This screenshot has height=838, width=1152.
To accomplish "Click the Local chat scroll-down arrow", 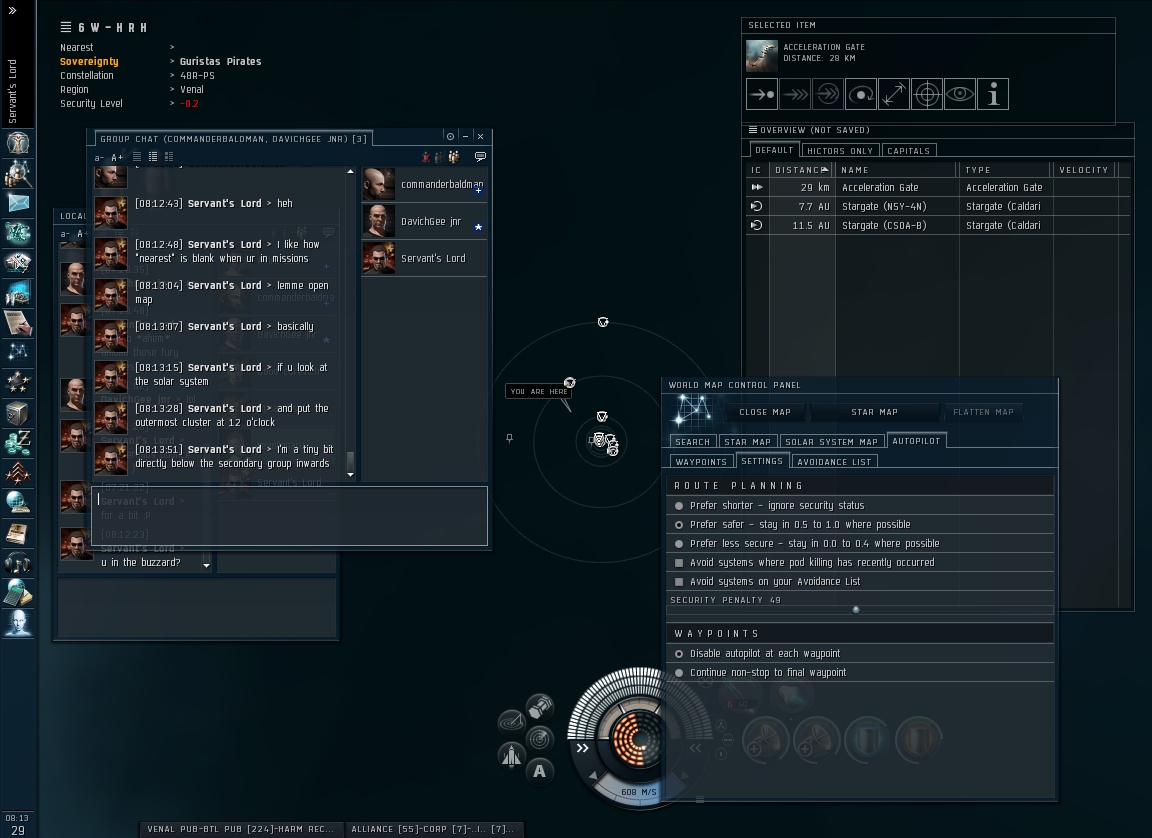I will (206, 565).
